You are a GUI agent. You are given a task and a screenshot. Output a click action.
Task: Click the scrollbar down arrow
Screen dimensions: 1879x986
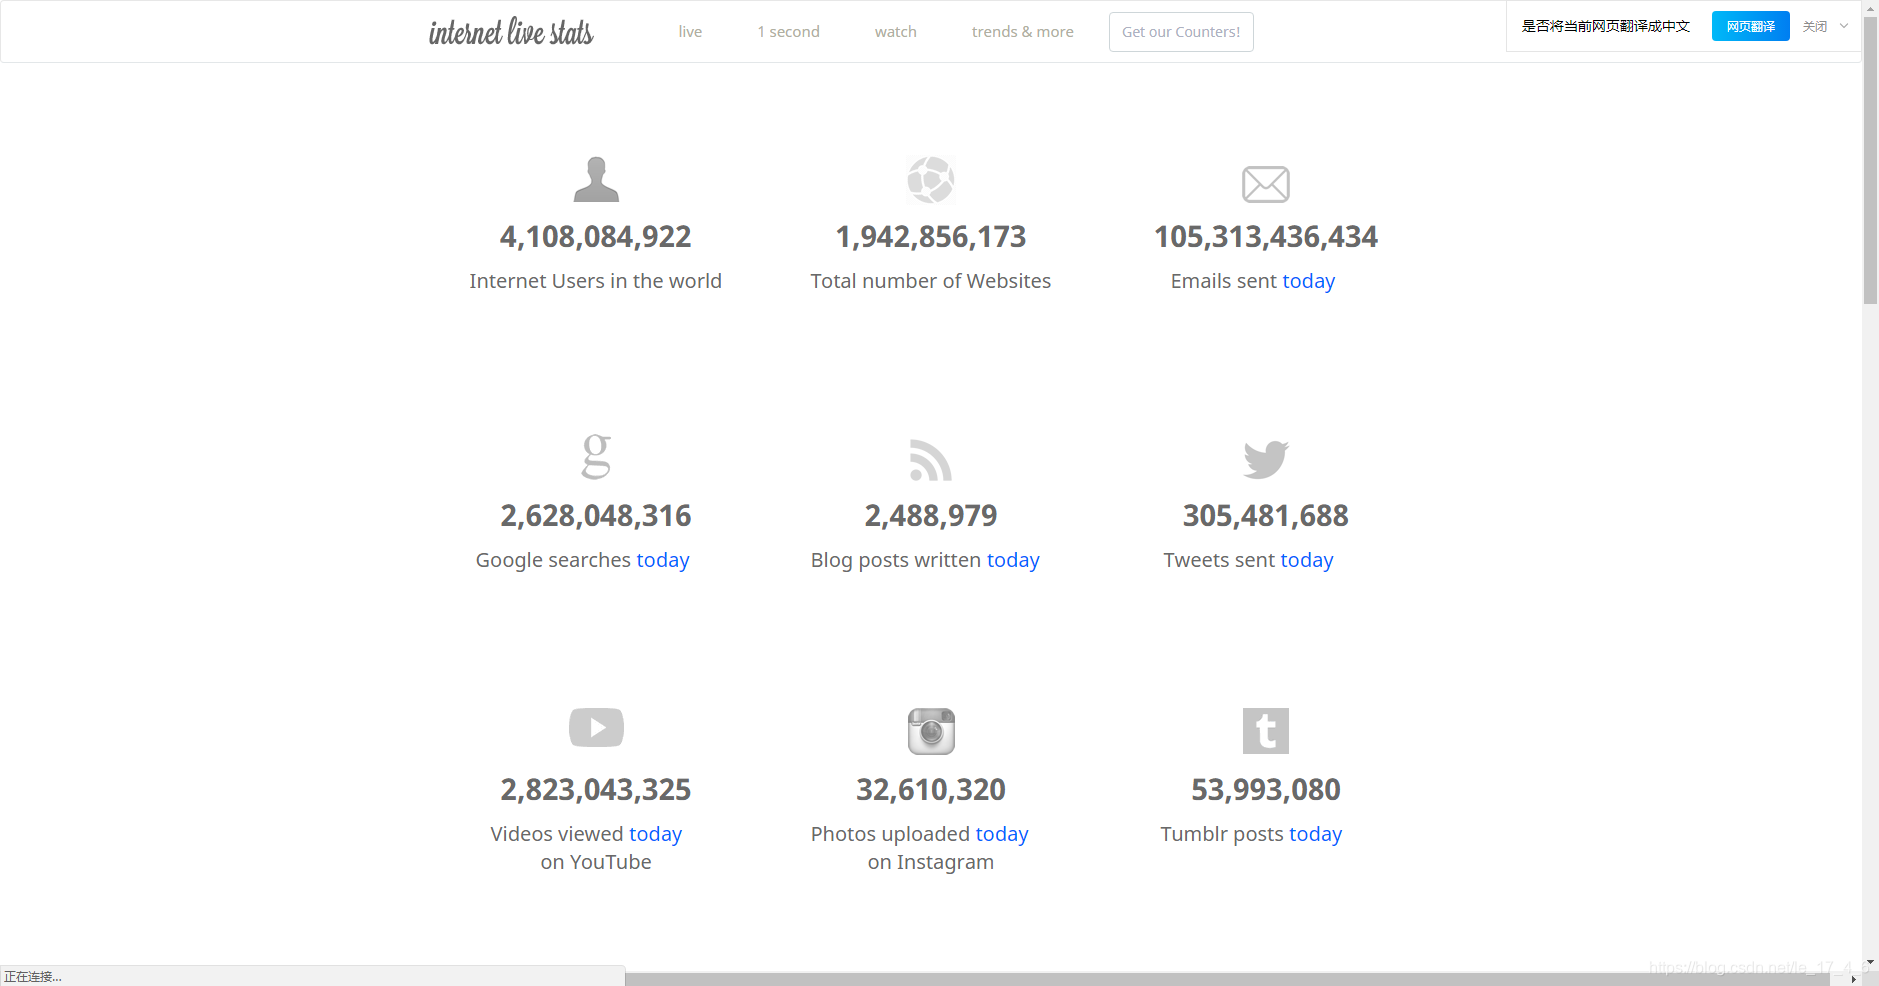coord(1870,963)
